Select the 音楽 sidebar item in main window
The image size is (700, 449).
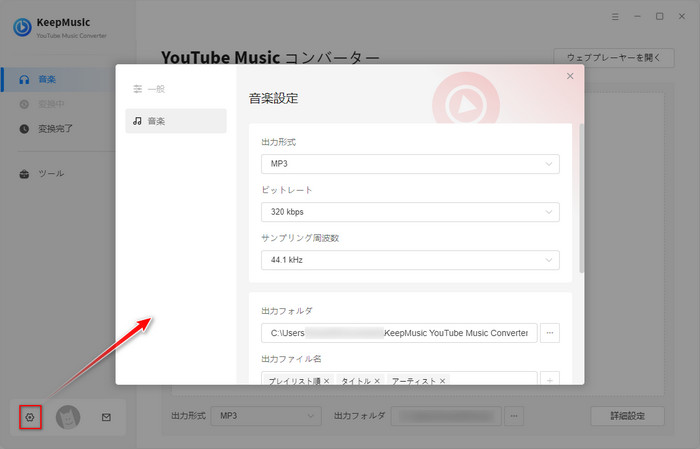[58, 79]
